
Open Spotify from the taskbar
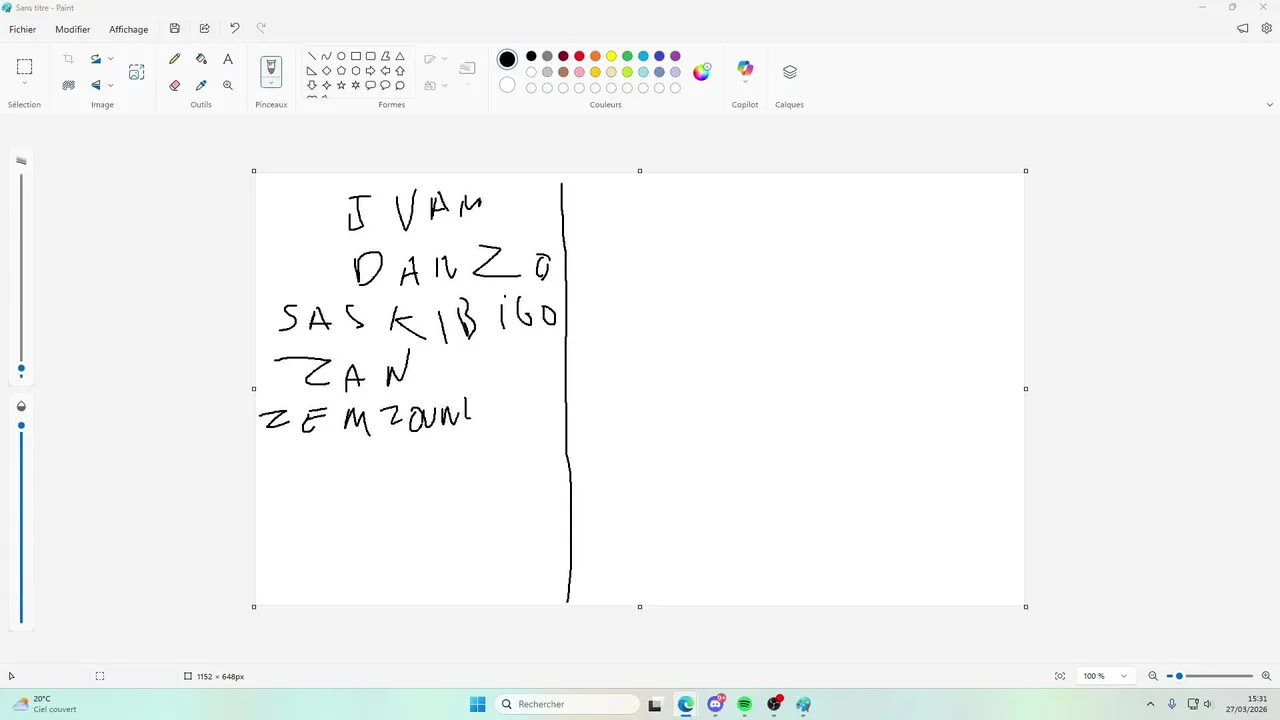click(744, 704)
